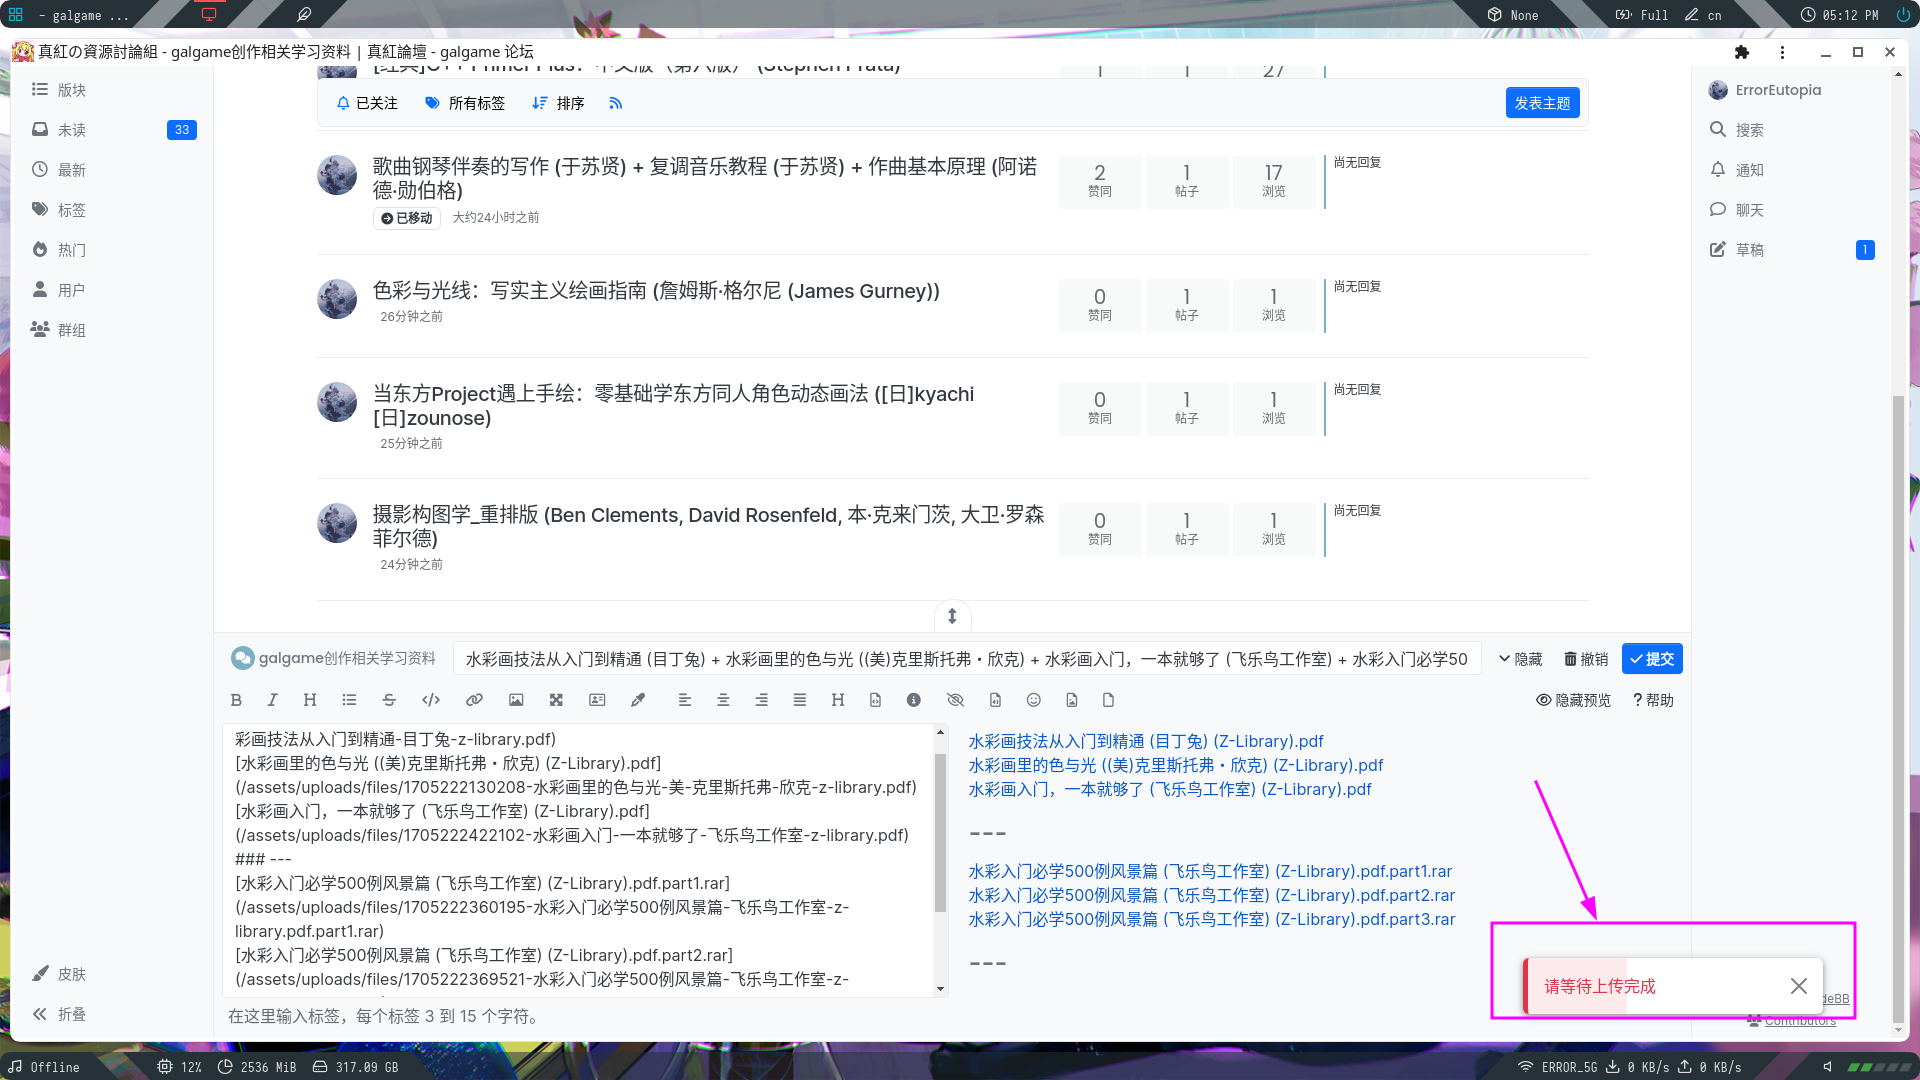Screen dimensions: 1920x1080
Task: Click the system power icon
Action: point(1903,15)
